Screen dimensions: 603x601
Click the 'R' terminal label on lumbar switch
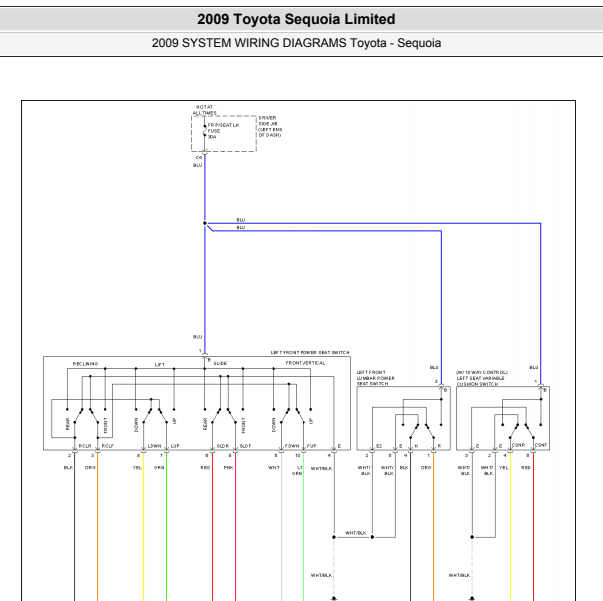click(x=439, y=446)
